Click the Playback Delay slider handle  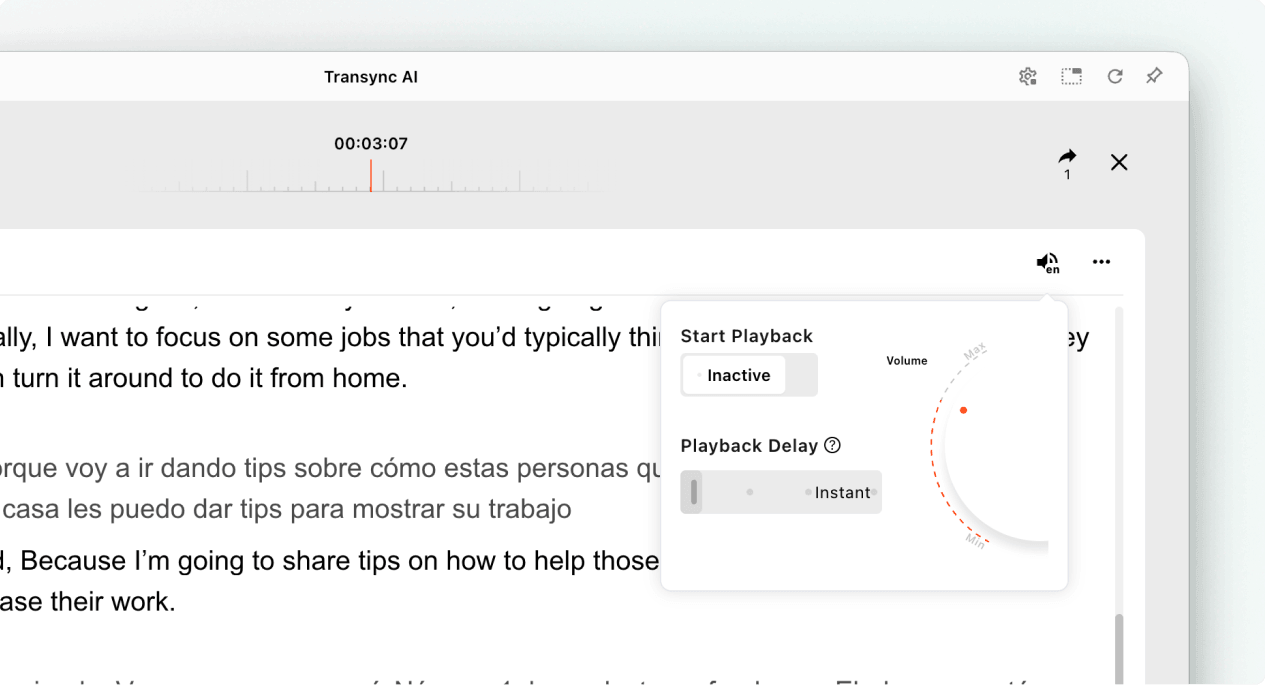pyautogui.click(x=693, y=492)
